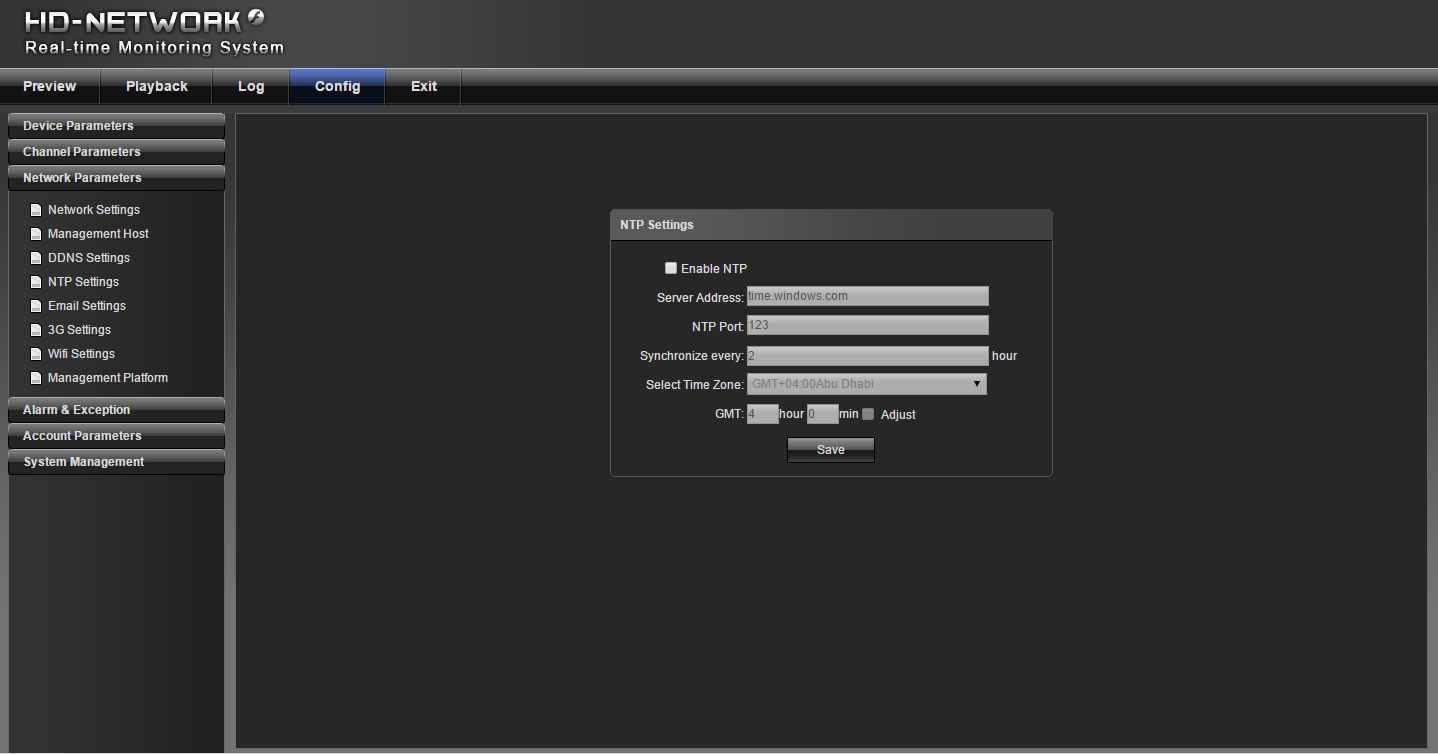Open Network Settings page

coord(94,210)
